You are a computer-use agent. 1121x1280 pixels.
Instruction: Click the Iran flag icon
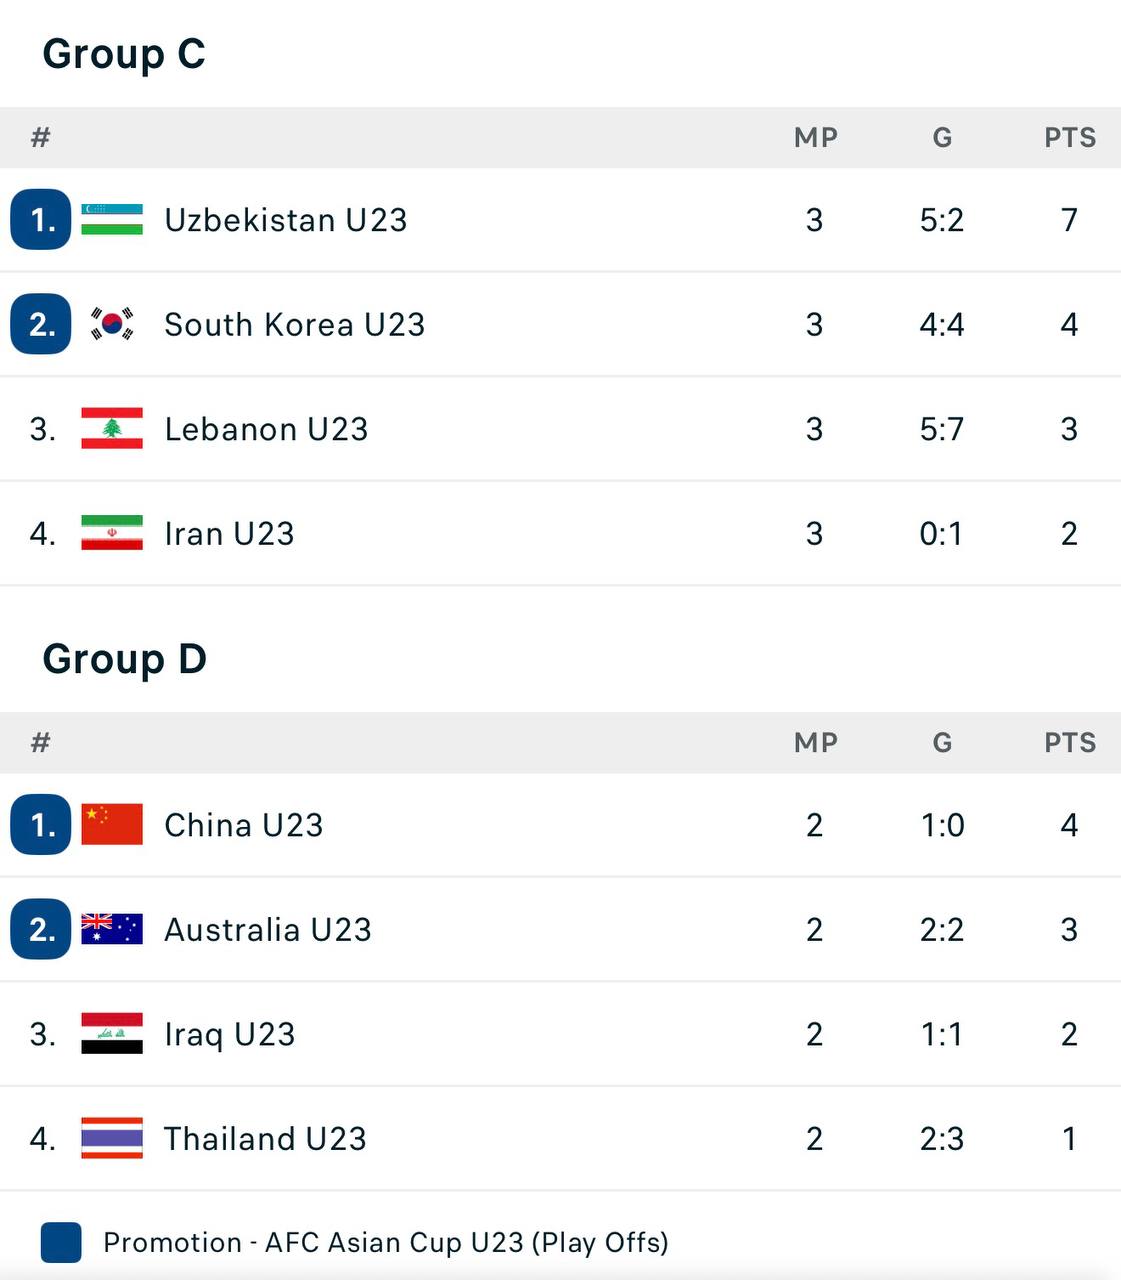click(x=112, y=533)
